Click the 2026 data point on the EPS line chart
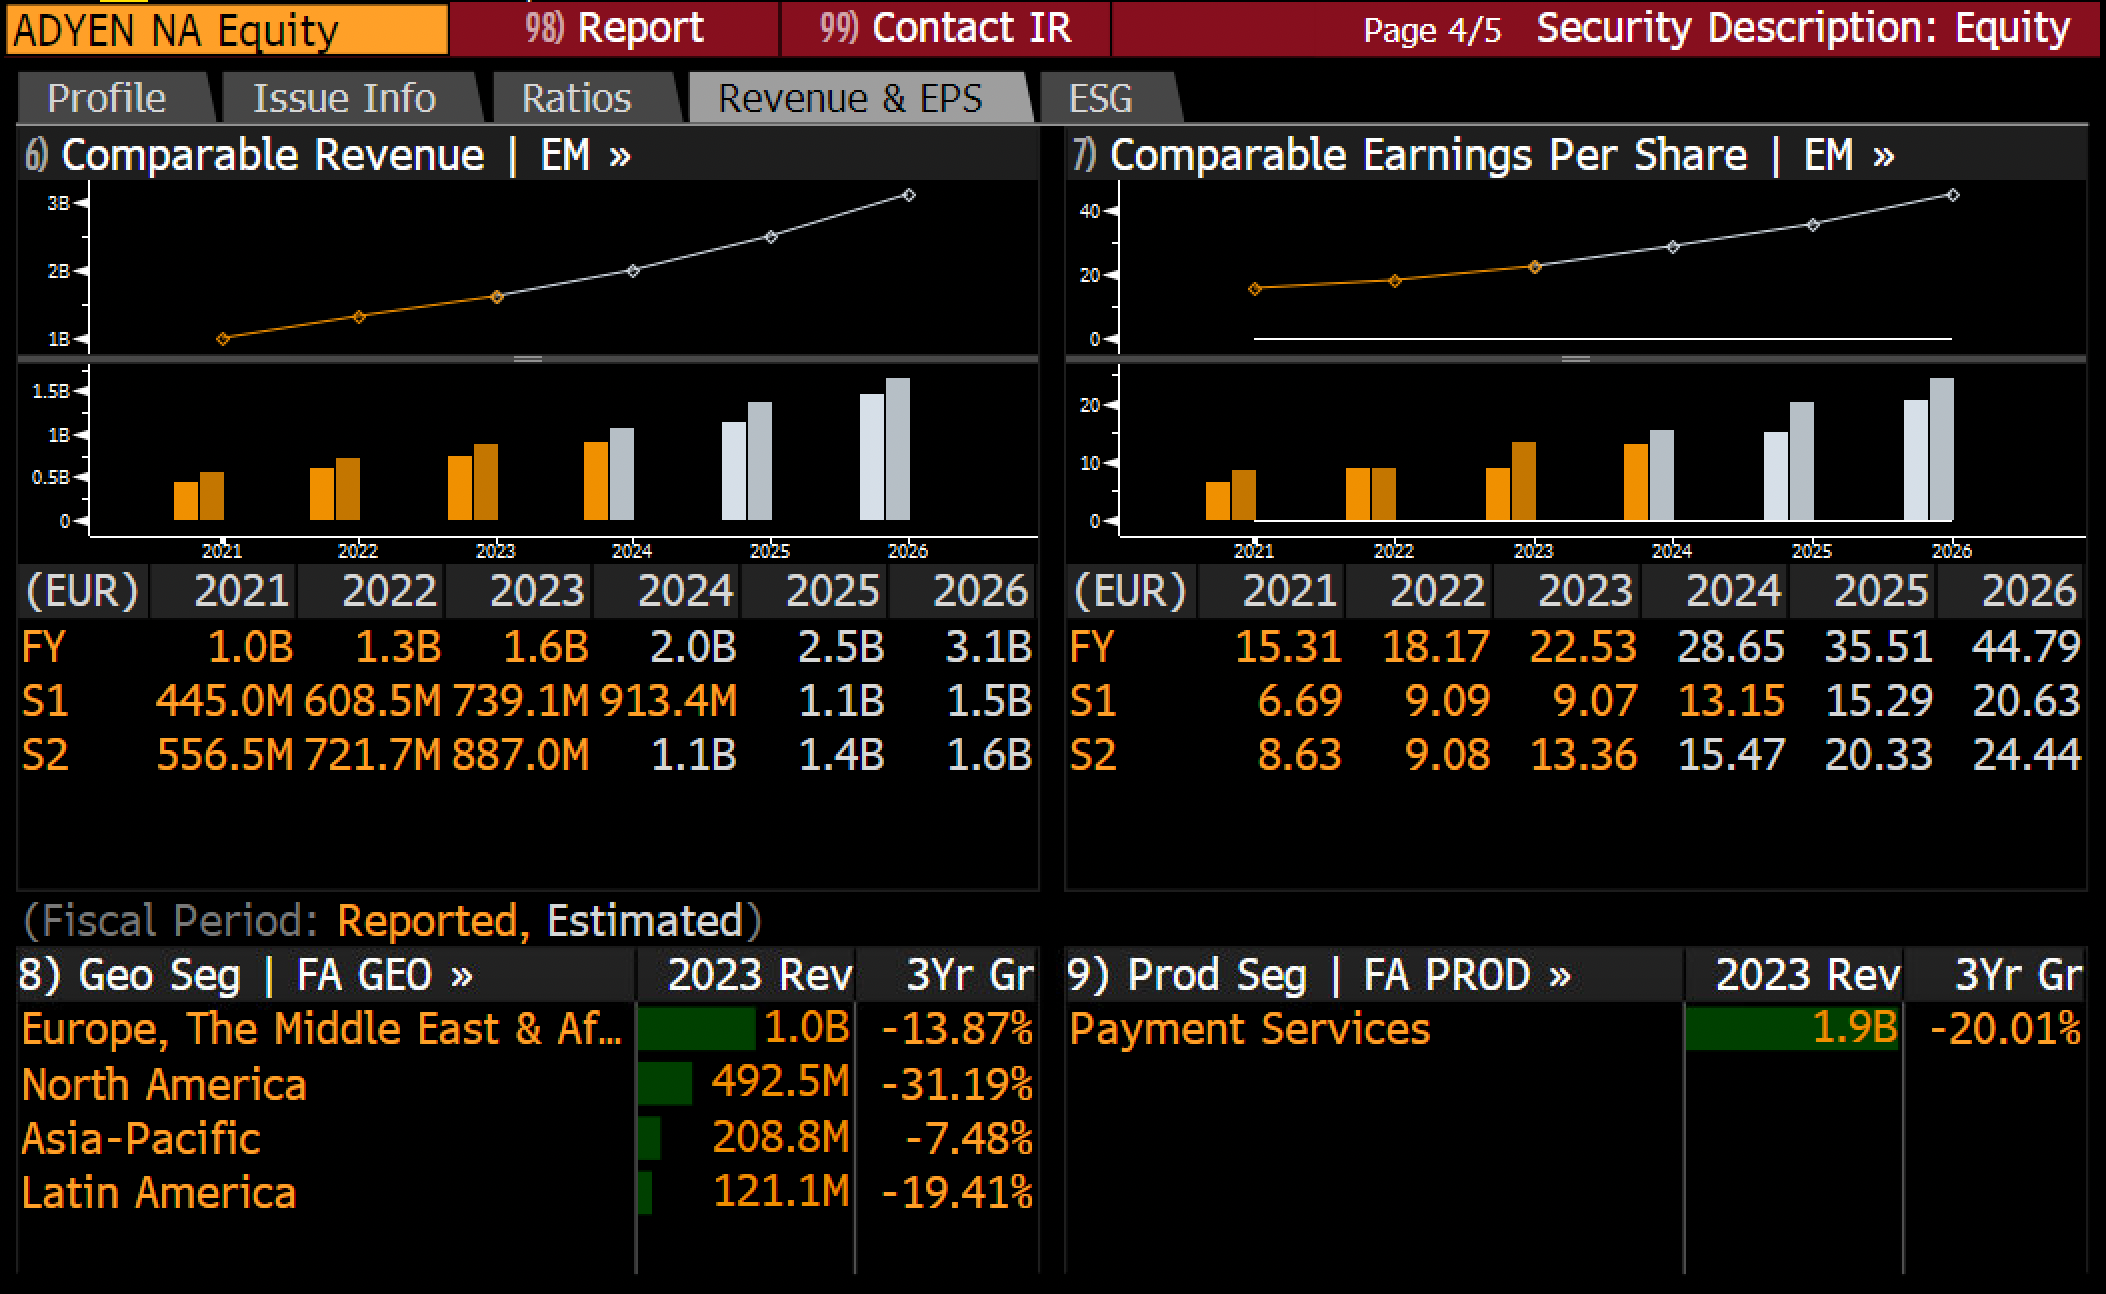2106x1294 pixels. coord(1954,195)
